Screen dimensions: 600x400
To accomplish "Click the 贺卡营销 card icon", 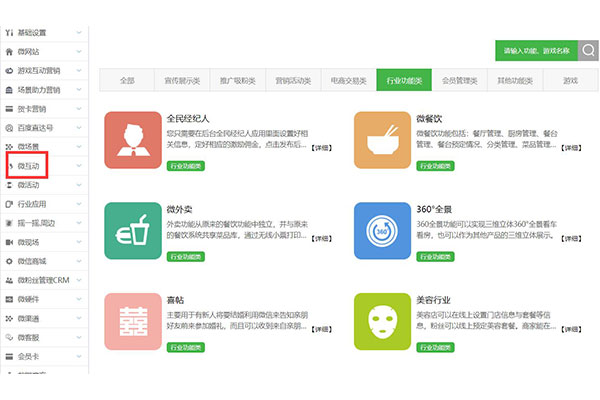I will [x=9, y=109].
